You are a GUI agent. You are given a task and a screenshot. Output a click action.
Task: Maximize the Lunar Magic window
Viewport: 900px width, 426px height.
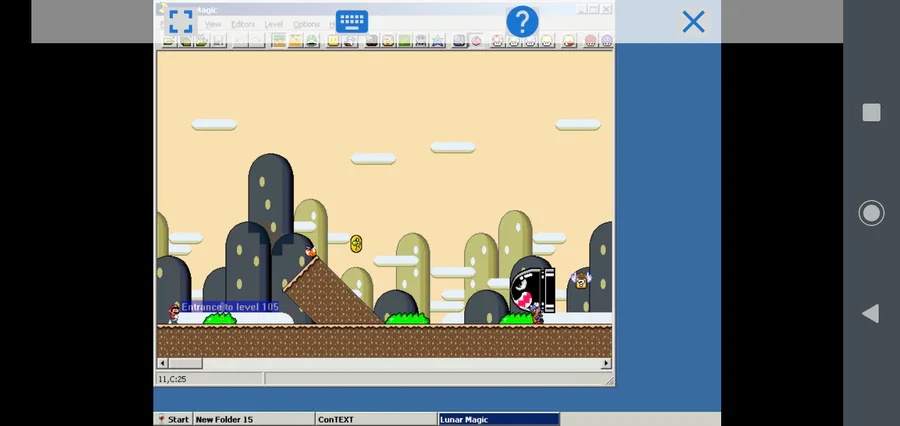593,9
